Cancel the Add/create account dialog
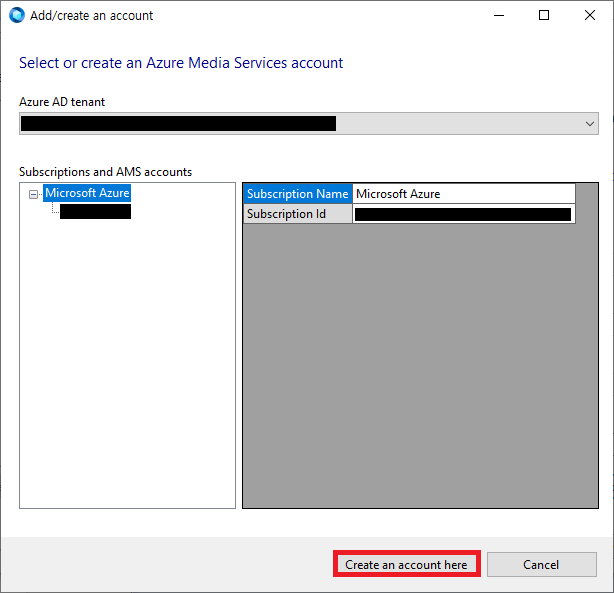Screen dimensions: 614x593 (x=542, y=564)
